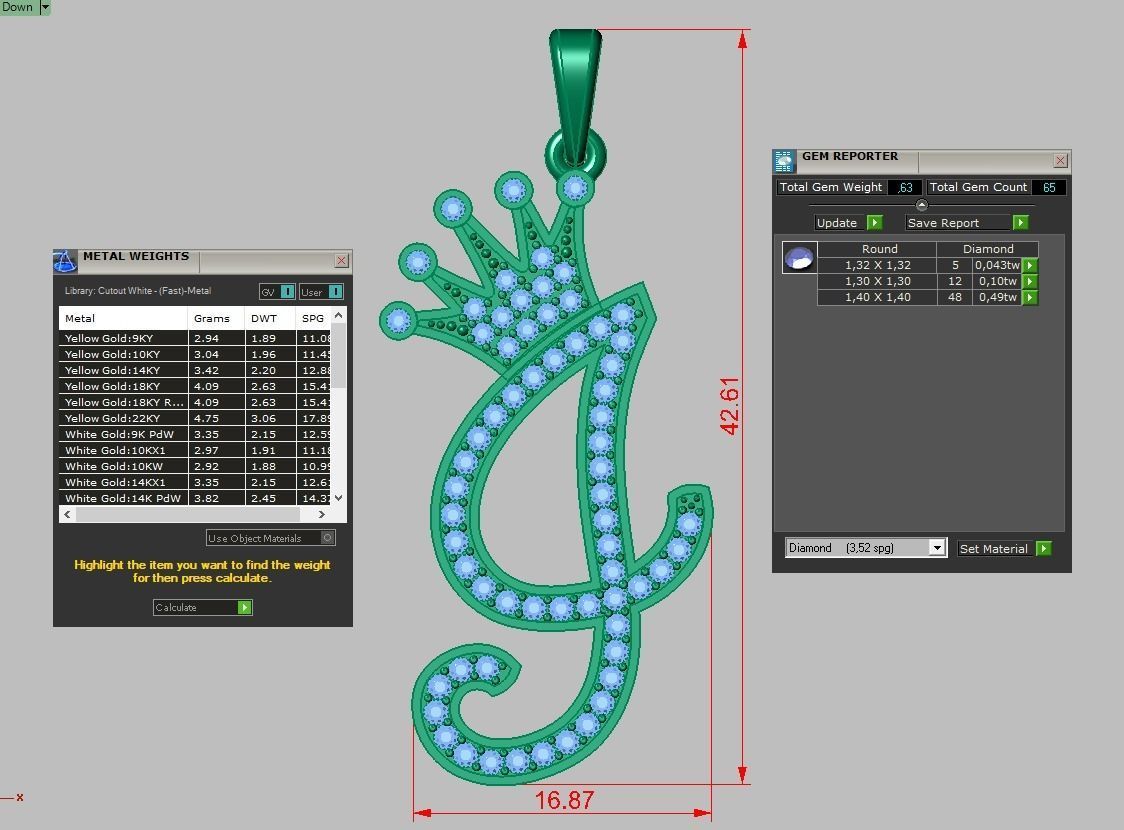The height and width of the screenshot is (830, 1124).
Task: Open the Down viewport dropdown arrow
Action: tap(44, 7)
